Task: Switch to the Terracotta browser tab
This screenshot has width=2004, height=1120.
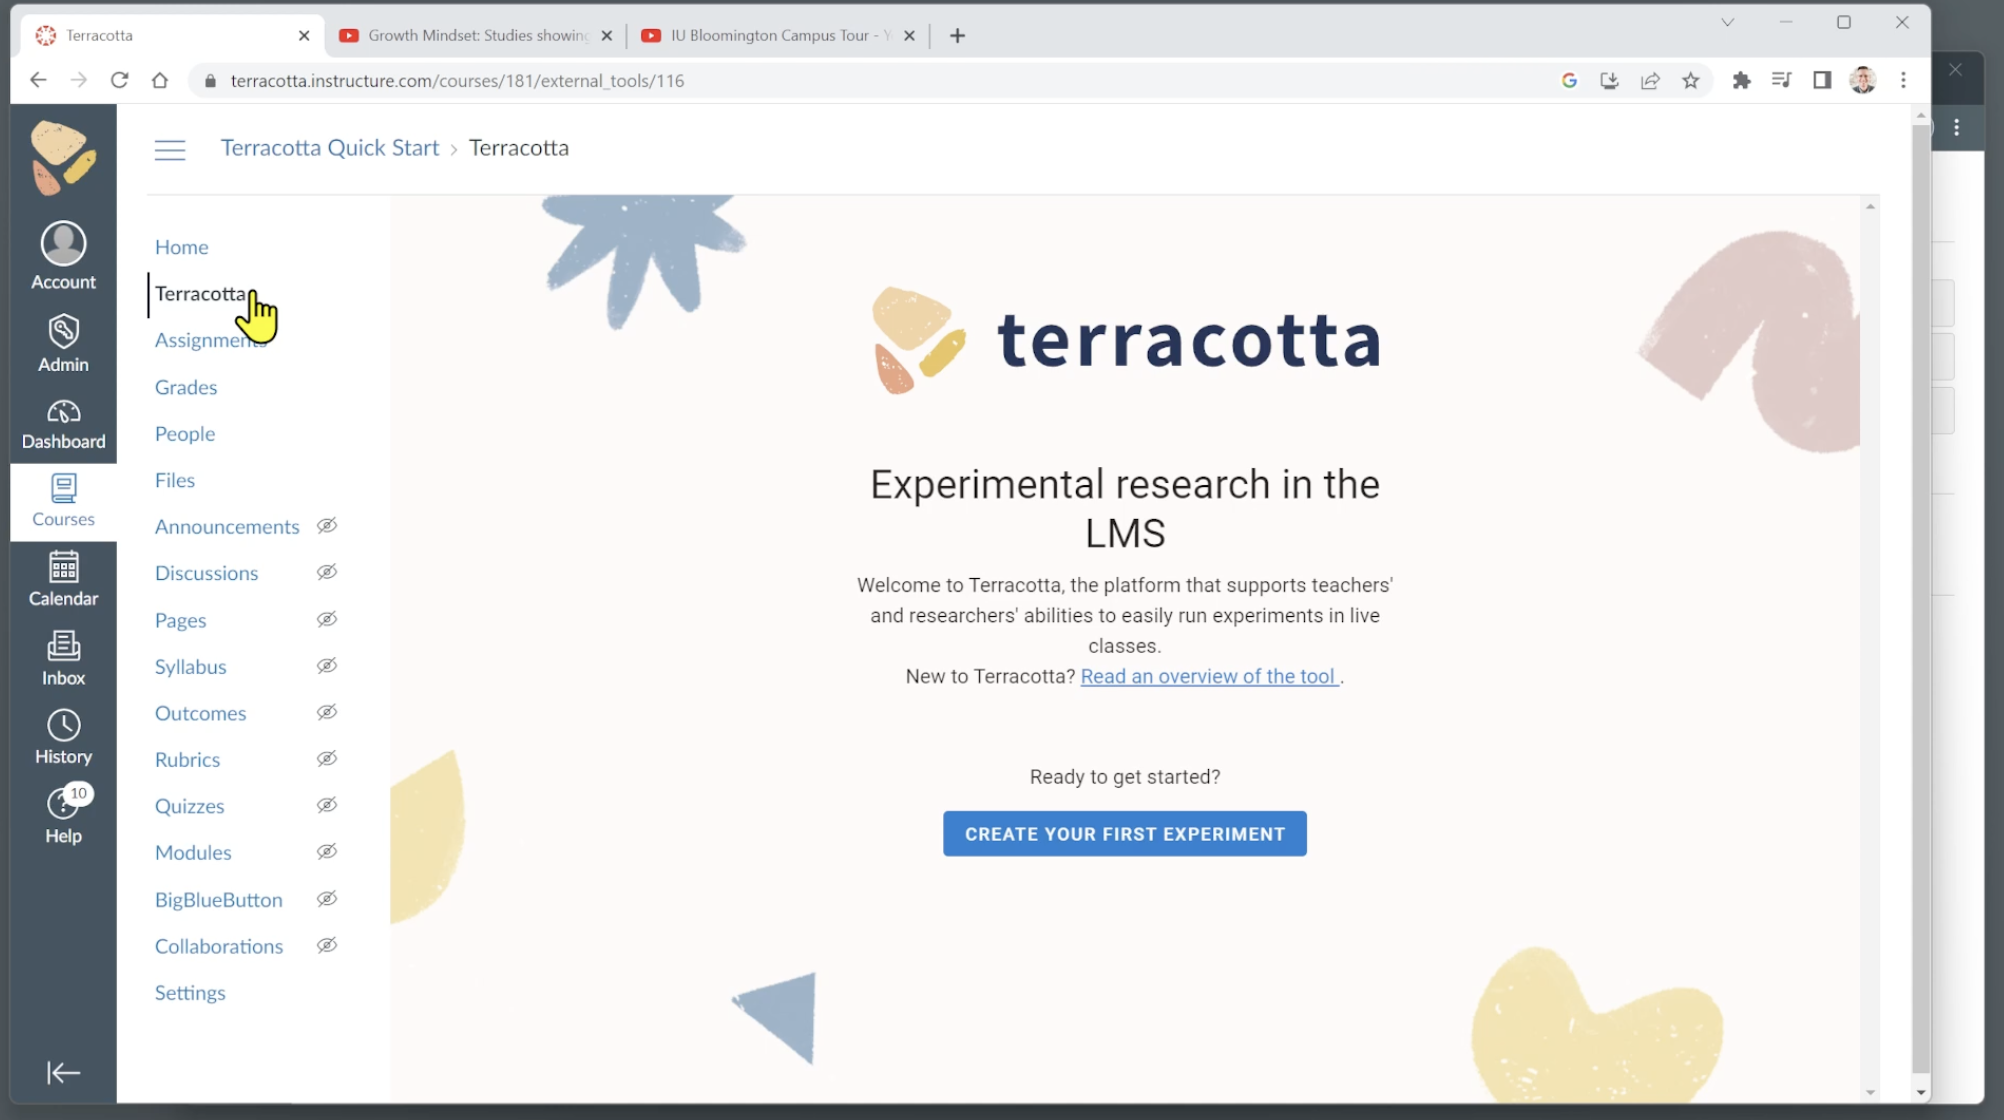Action: tap(170, 35)
